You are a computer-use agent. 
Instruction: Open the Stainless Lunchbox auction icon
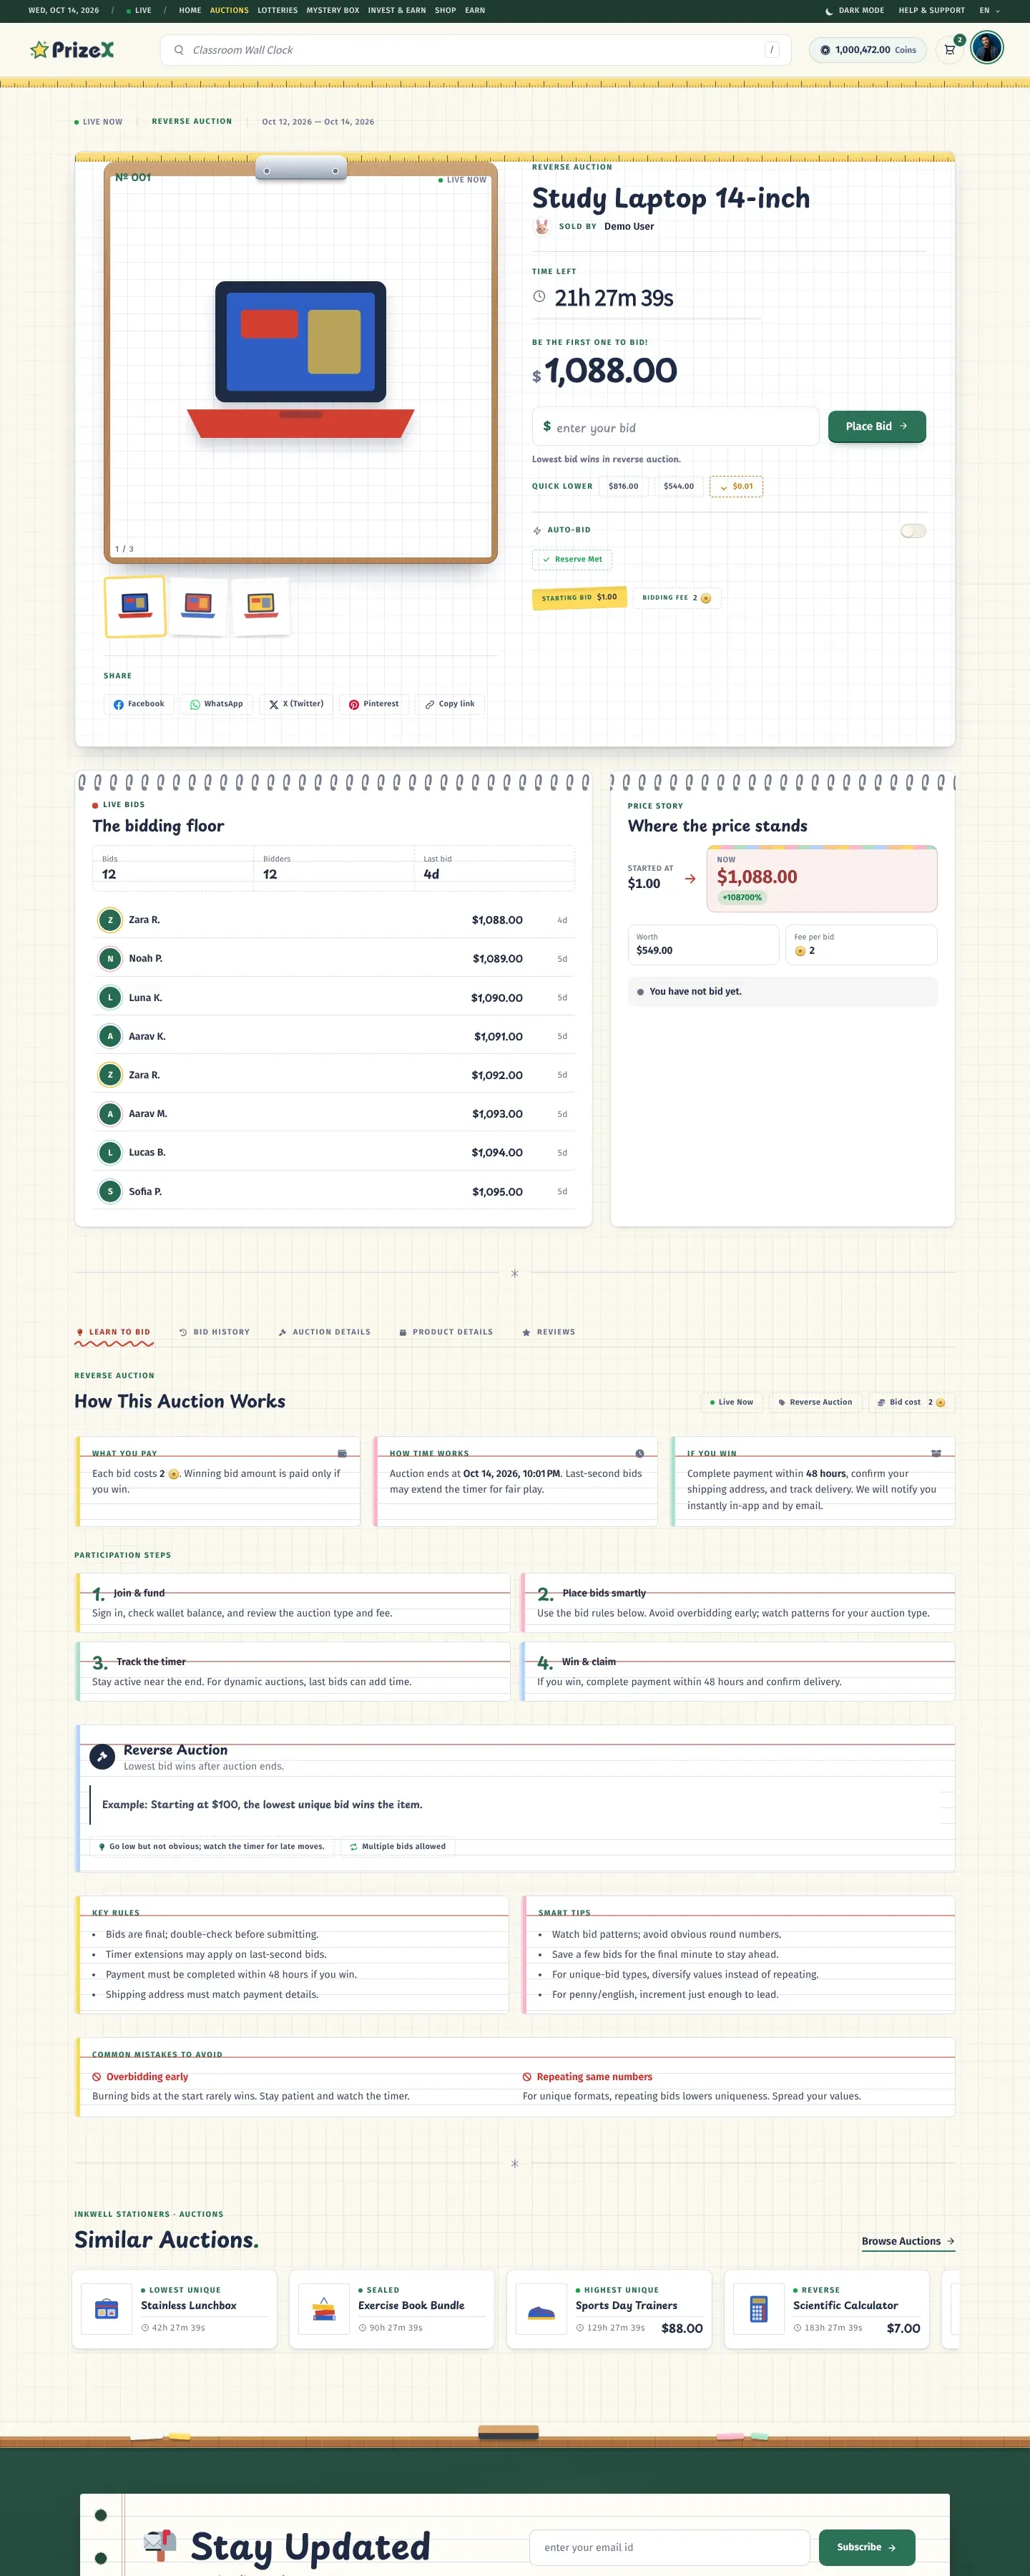coord(106,2309)
